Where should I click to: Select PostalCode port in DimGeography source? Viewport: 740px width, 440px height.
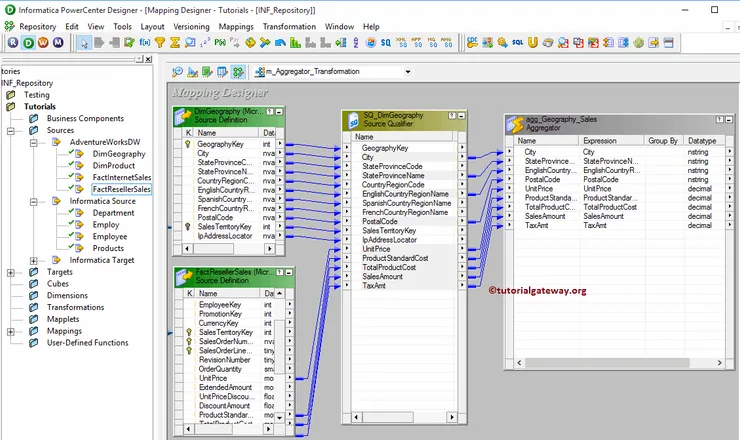click(215, 218)
